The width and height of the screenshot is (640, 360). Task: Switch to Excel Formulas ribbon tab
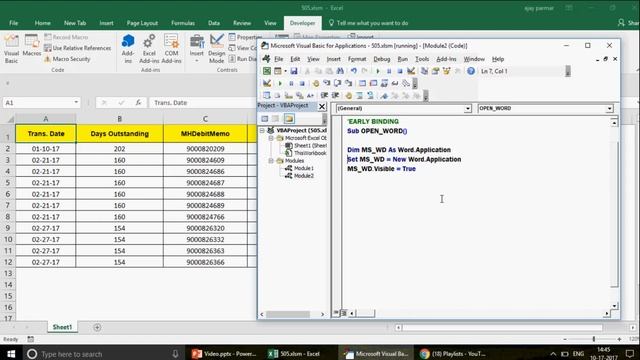click(x=182, y=23)
